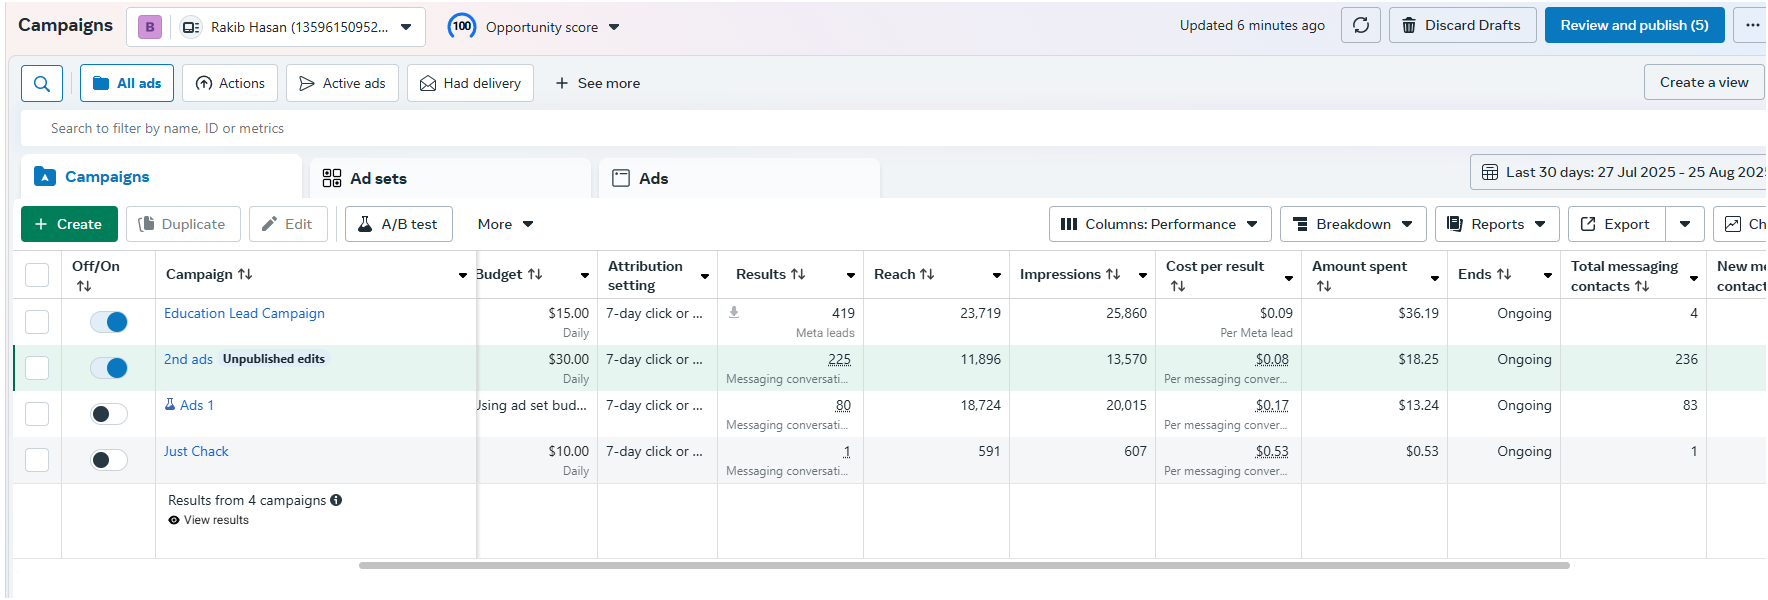The image size is (1768, 600).
Task: Click the info icon beside campaign results
Action: [x=336, y=500]
